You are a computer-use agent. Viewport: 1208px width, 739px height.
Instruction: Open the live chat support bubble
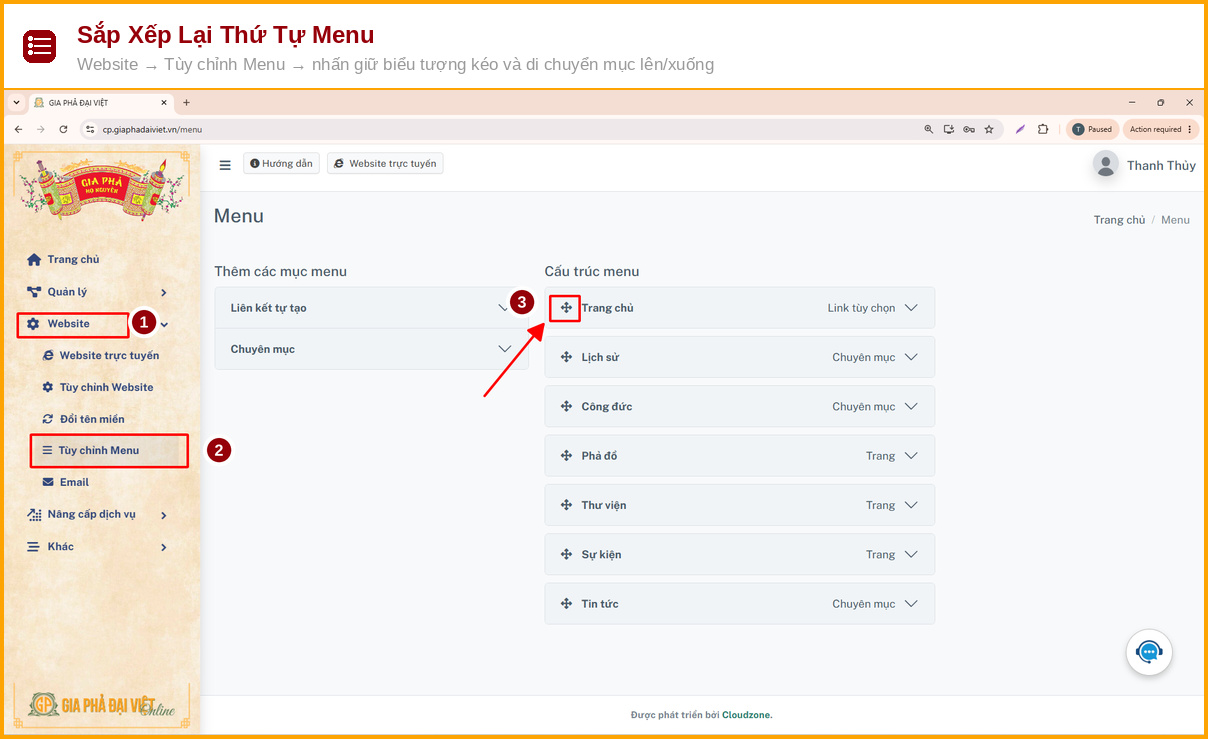[1149, 653]
